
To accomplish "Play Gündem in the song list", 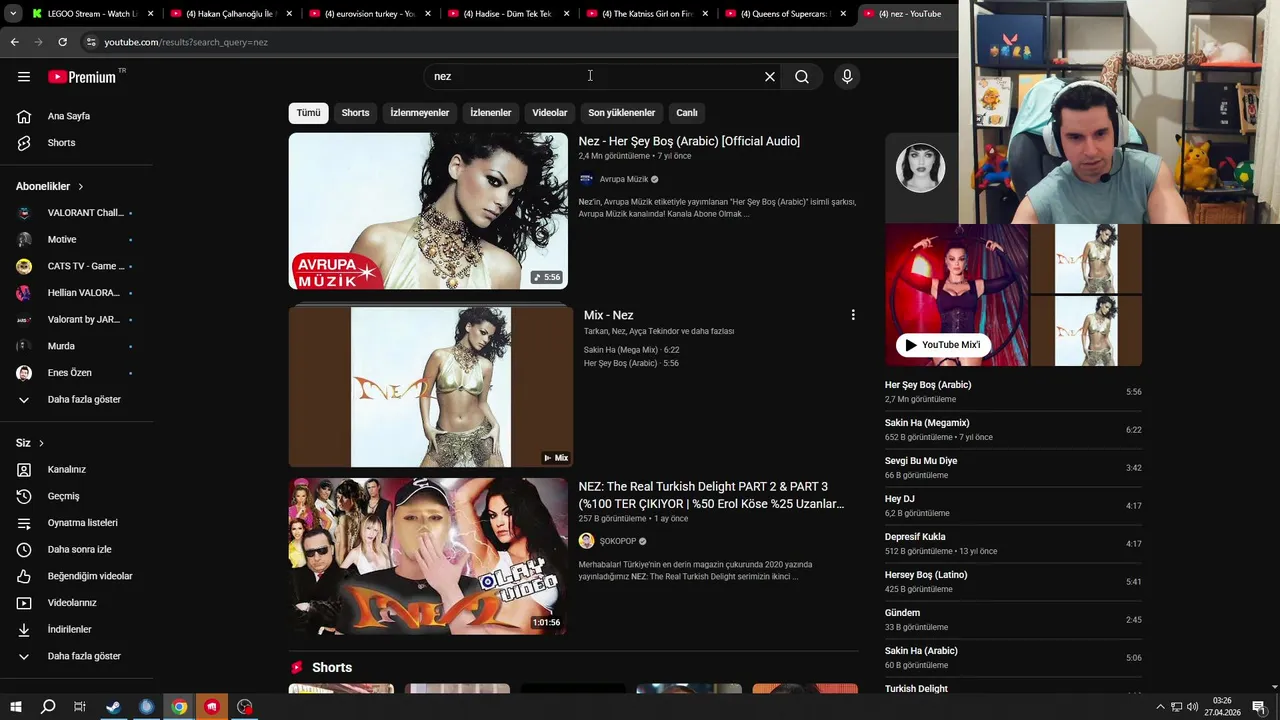I will pyautogui.click(x=1013, y=620).
